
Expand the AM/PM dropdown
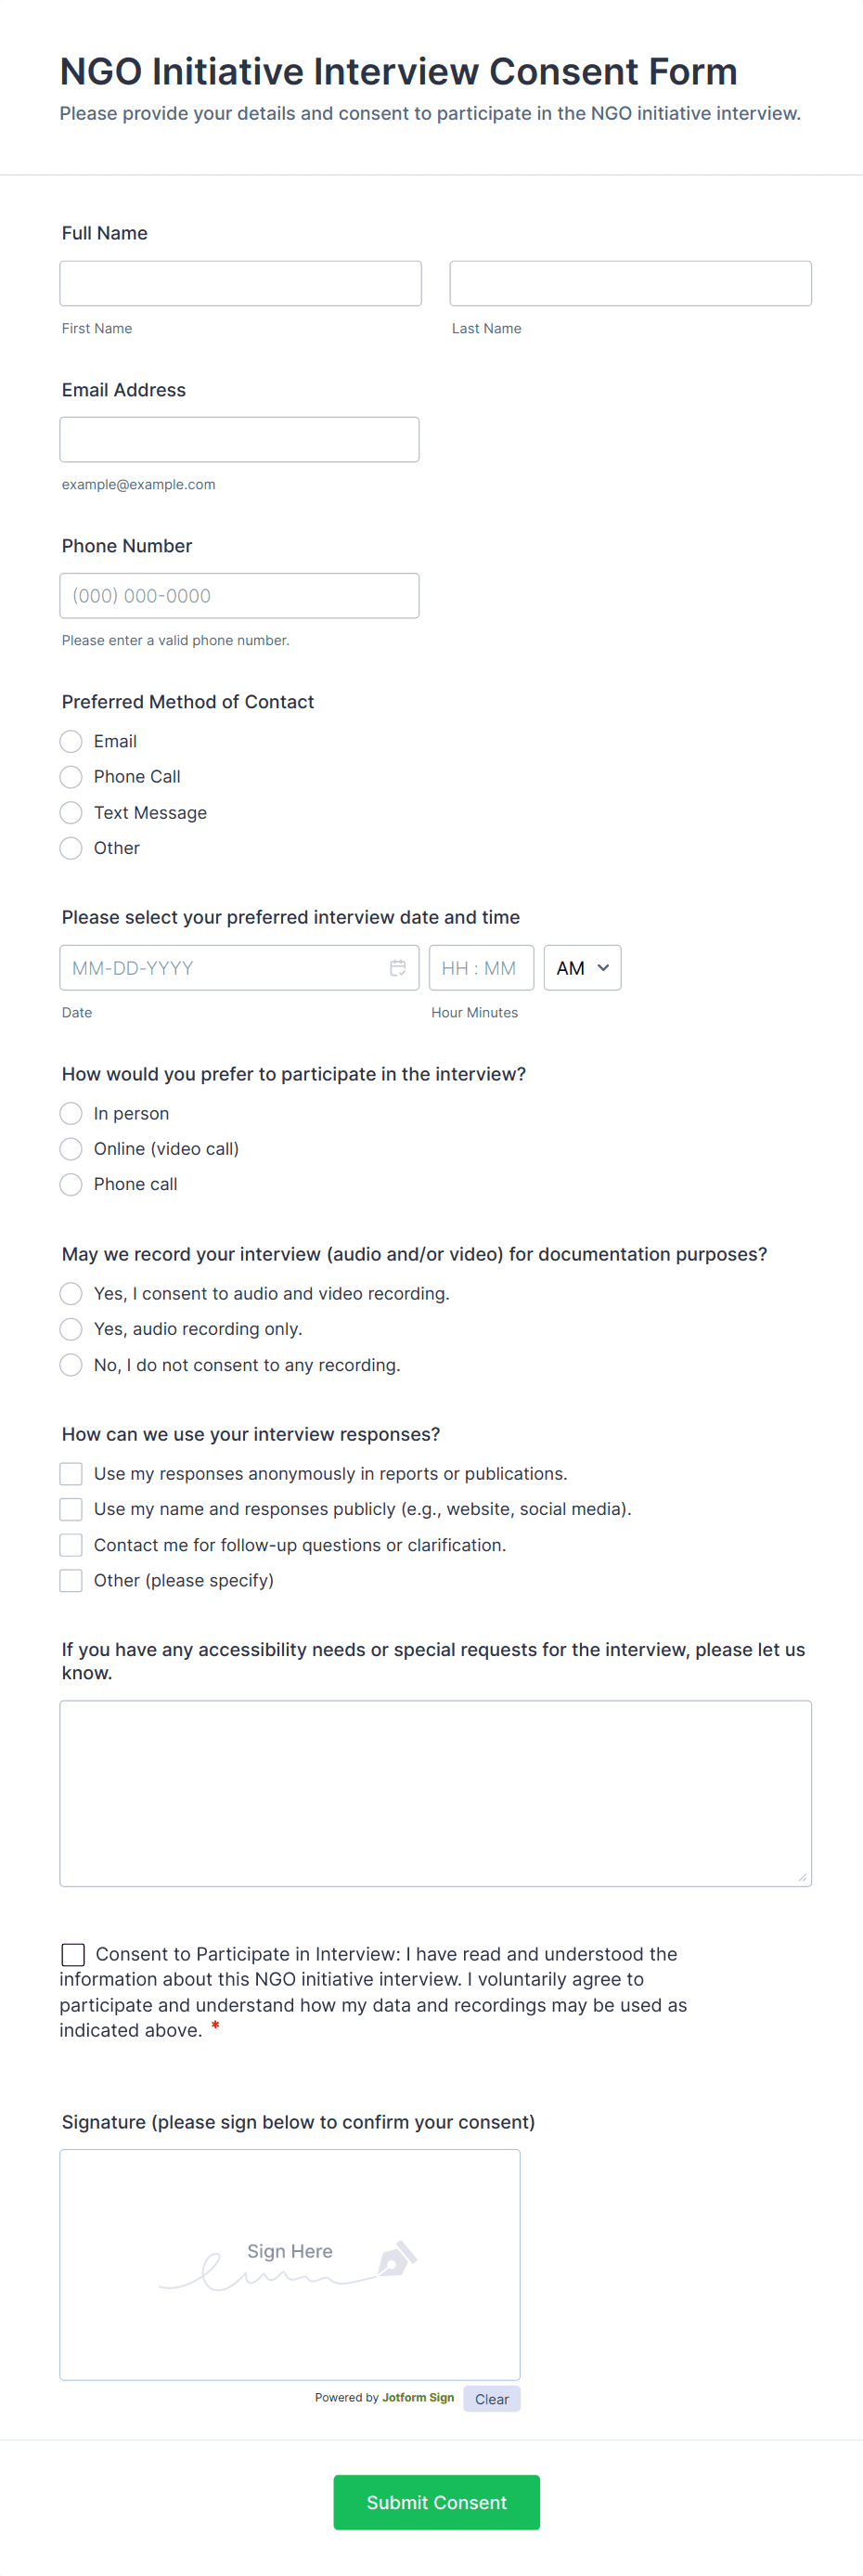tap(582, 968)
